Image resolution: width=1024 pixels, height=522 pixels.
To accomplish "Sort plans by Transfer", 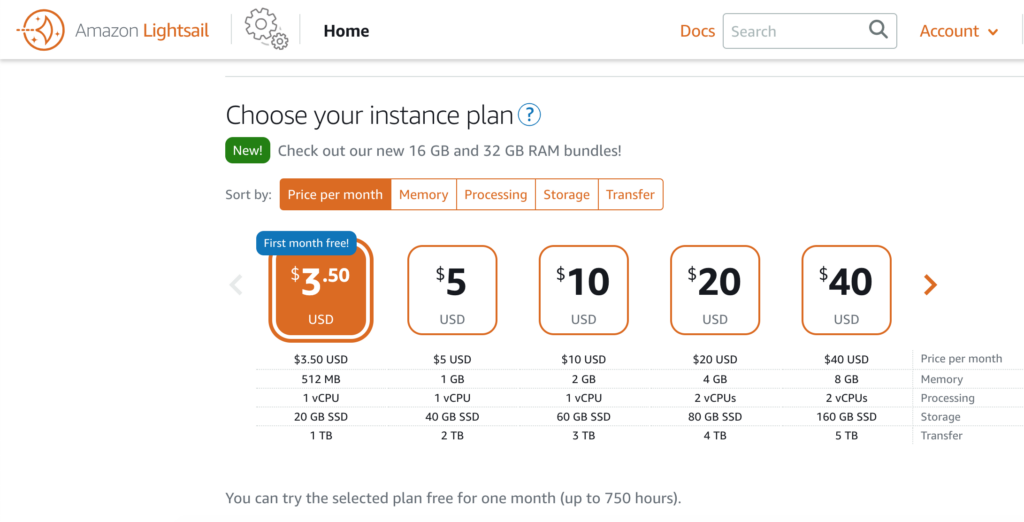I will coord(630,194).
